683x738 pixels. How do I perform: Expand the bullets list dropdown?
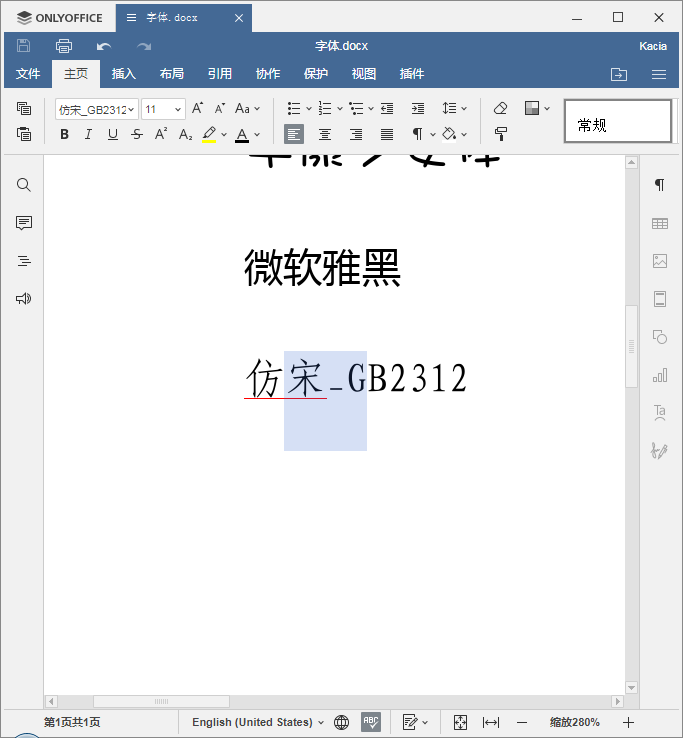click(x=309, y=109)
